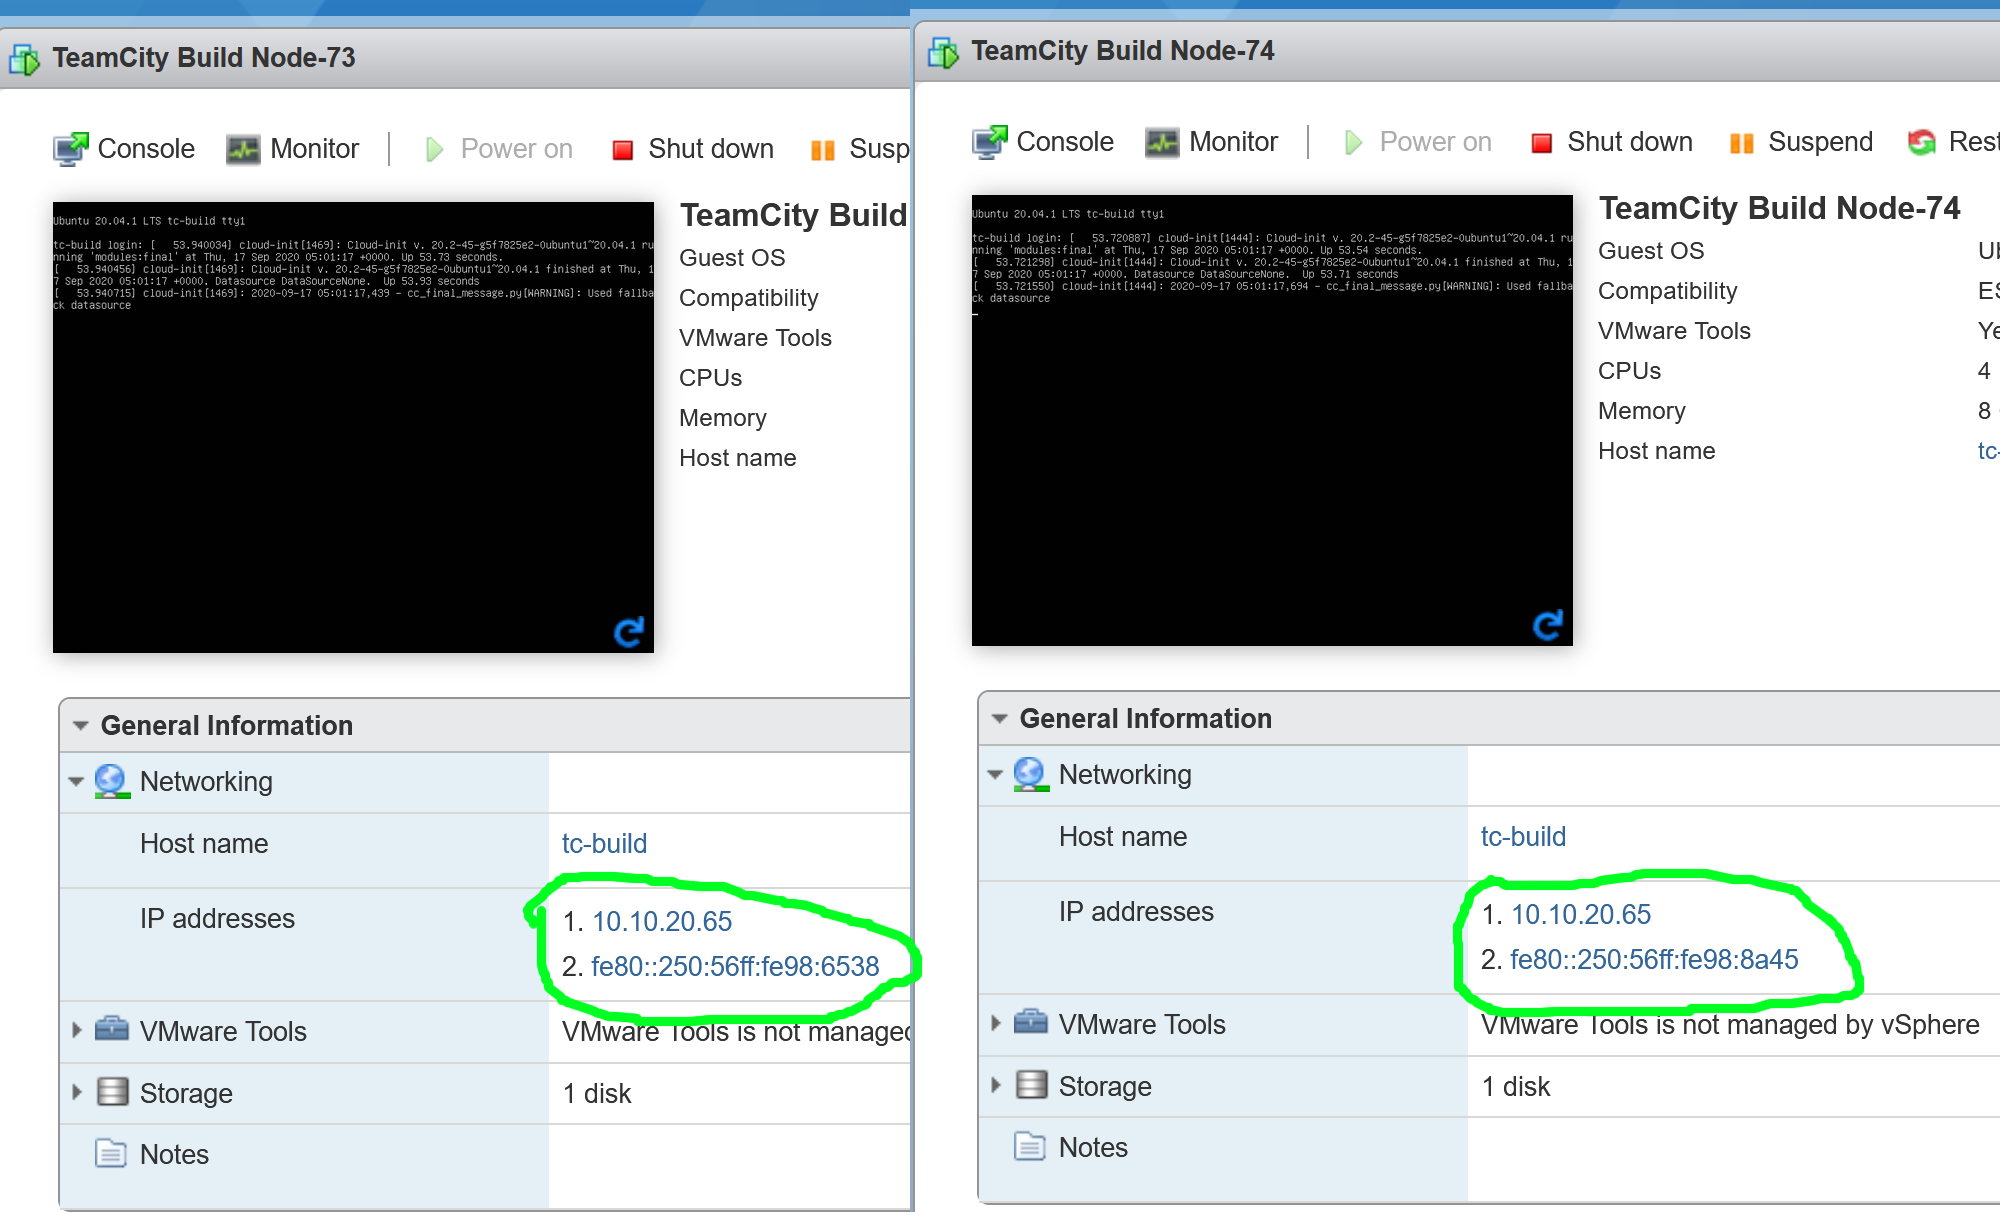Image resolution: width=2000 pixels, height=1231 pixels.
Task: Click Networking globe icon in Node-74
Action: (1031, 774)
